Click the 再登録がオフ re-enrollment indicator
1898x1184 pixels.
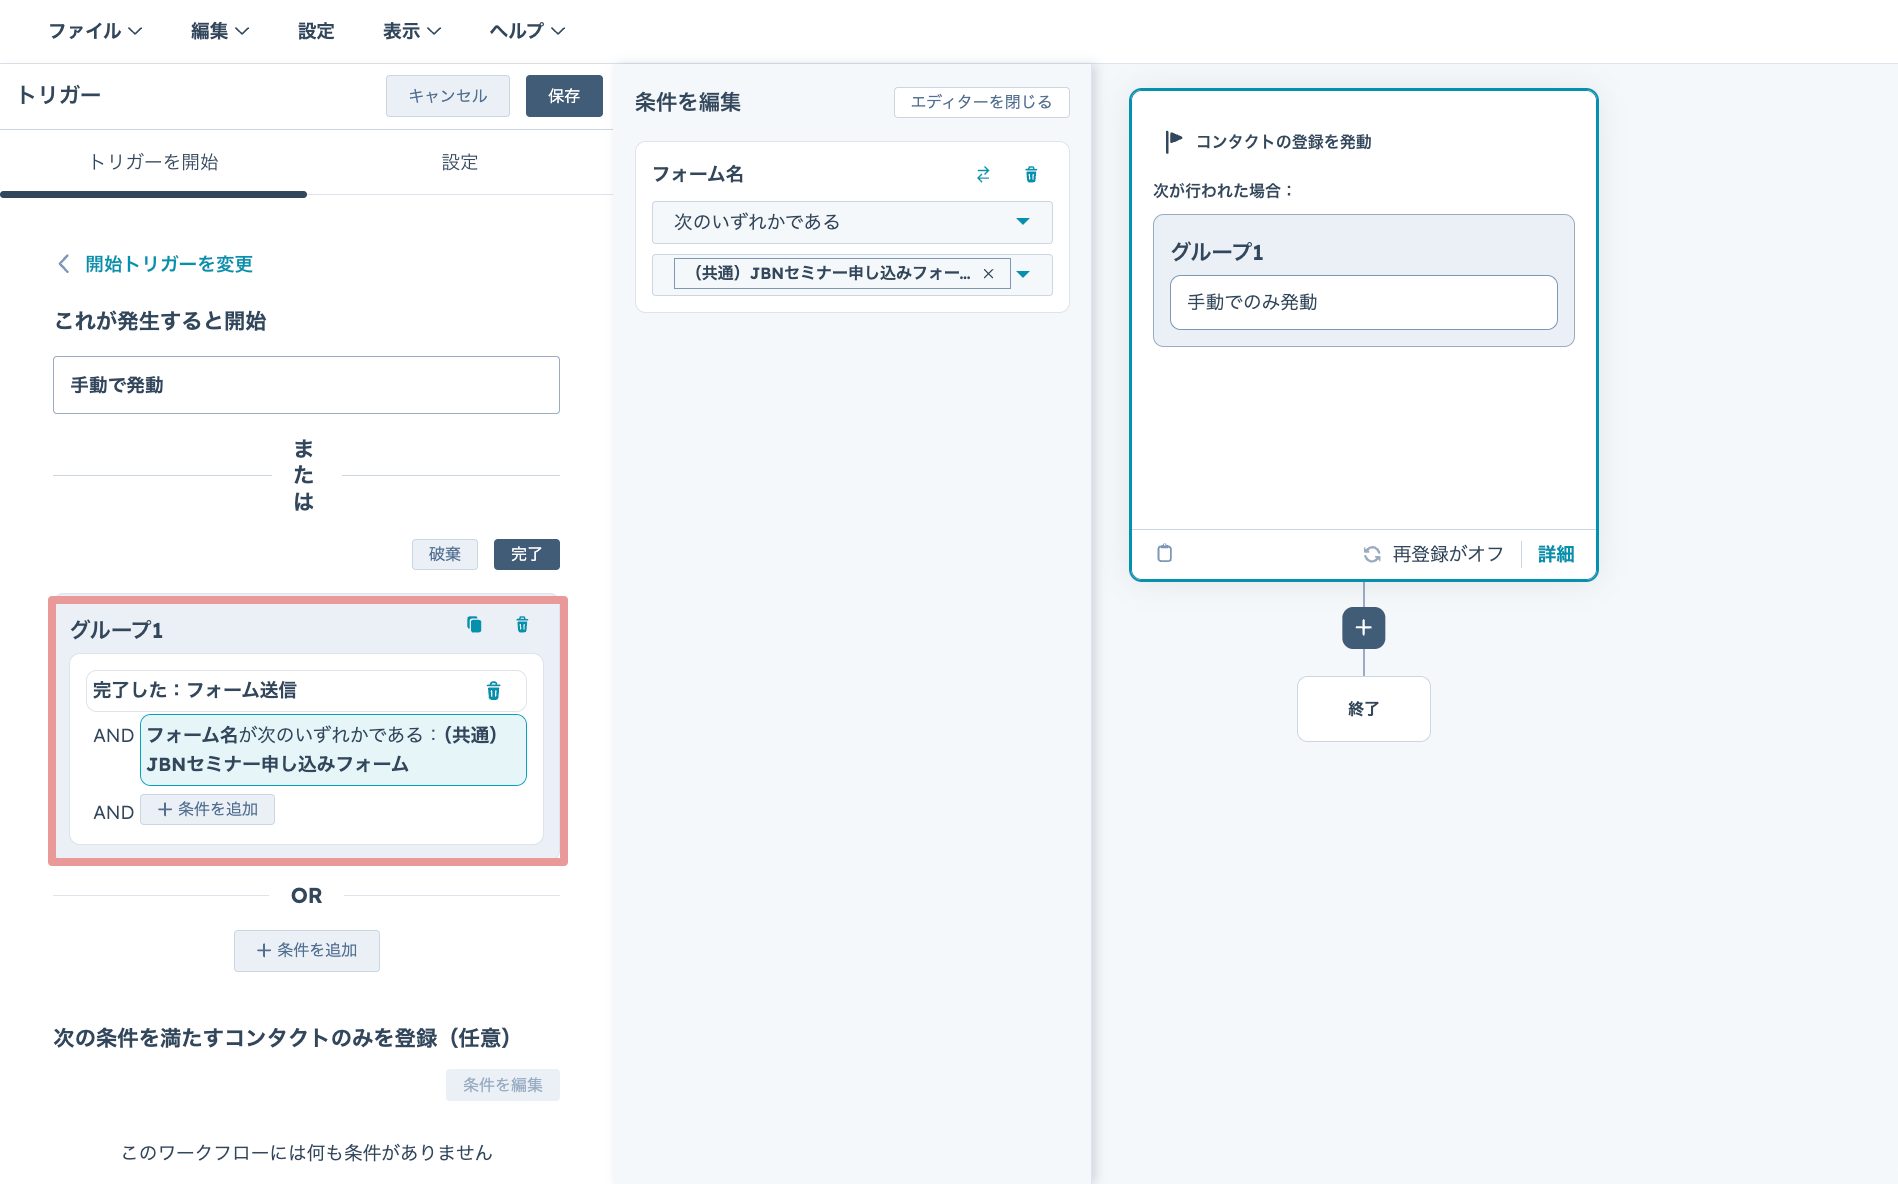pos(1433,554)
